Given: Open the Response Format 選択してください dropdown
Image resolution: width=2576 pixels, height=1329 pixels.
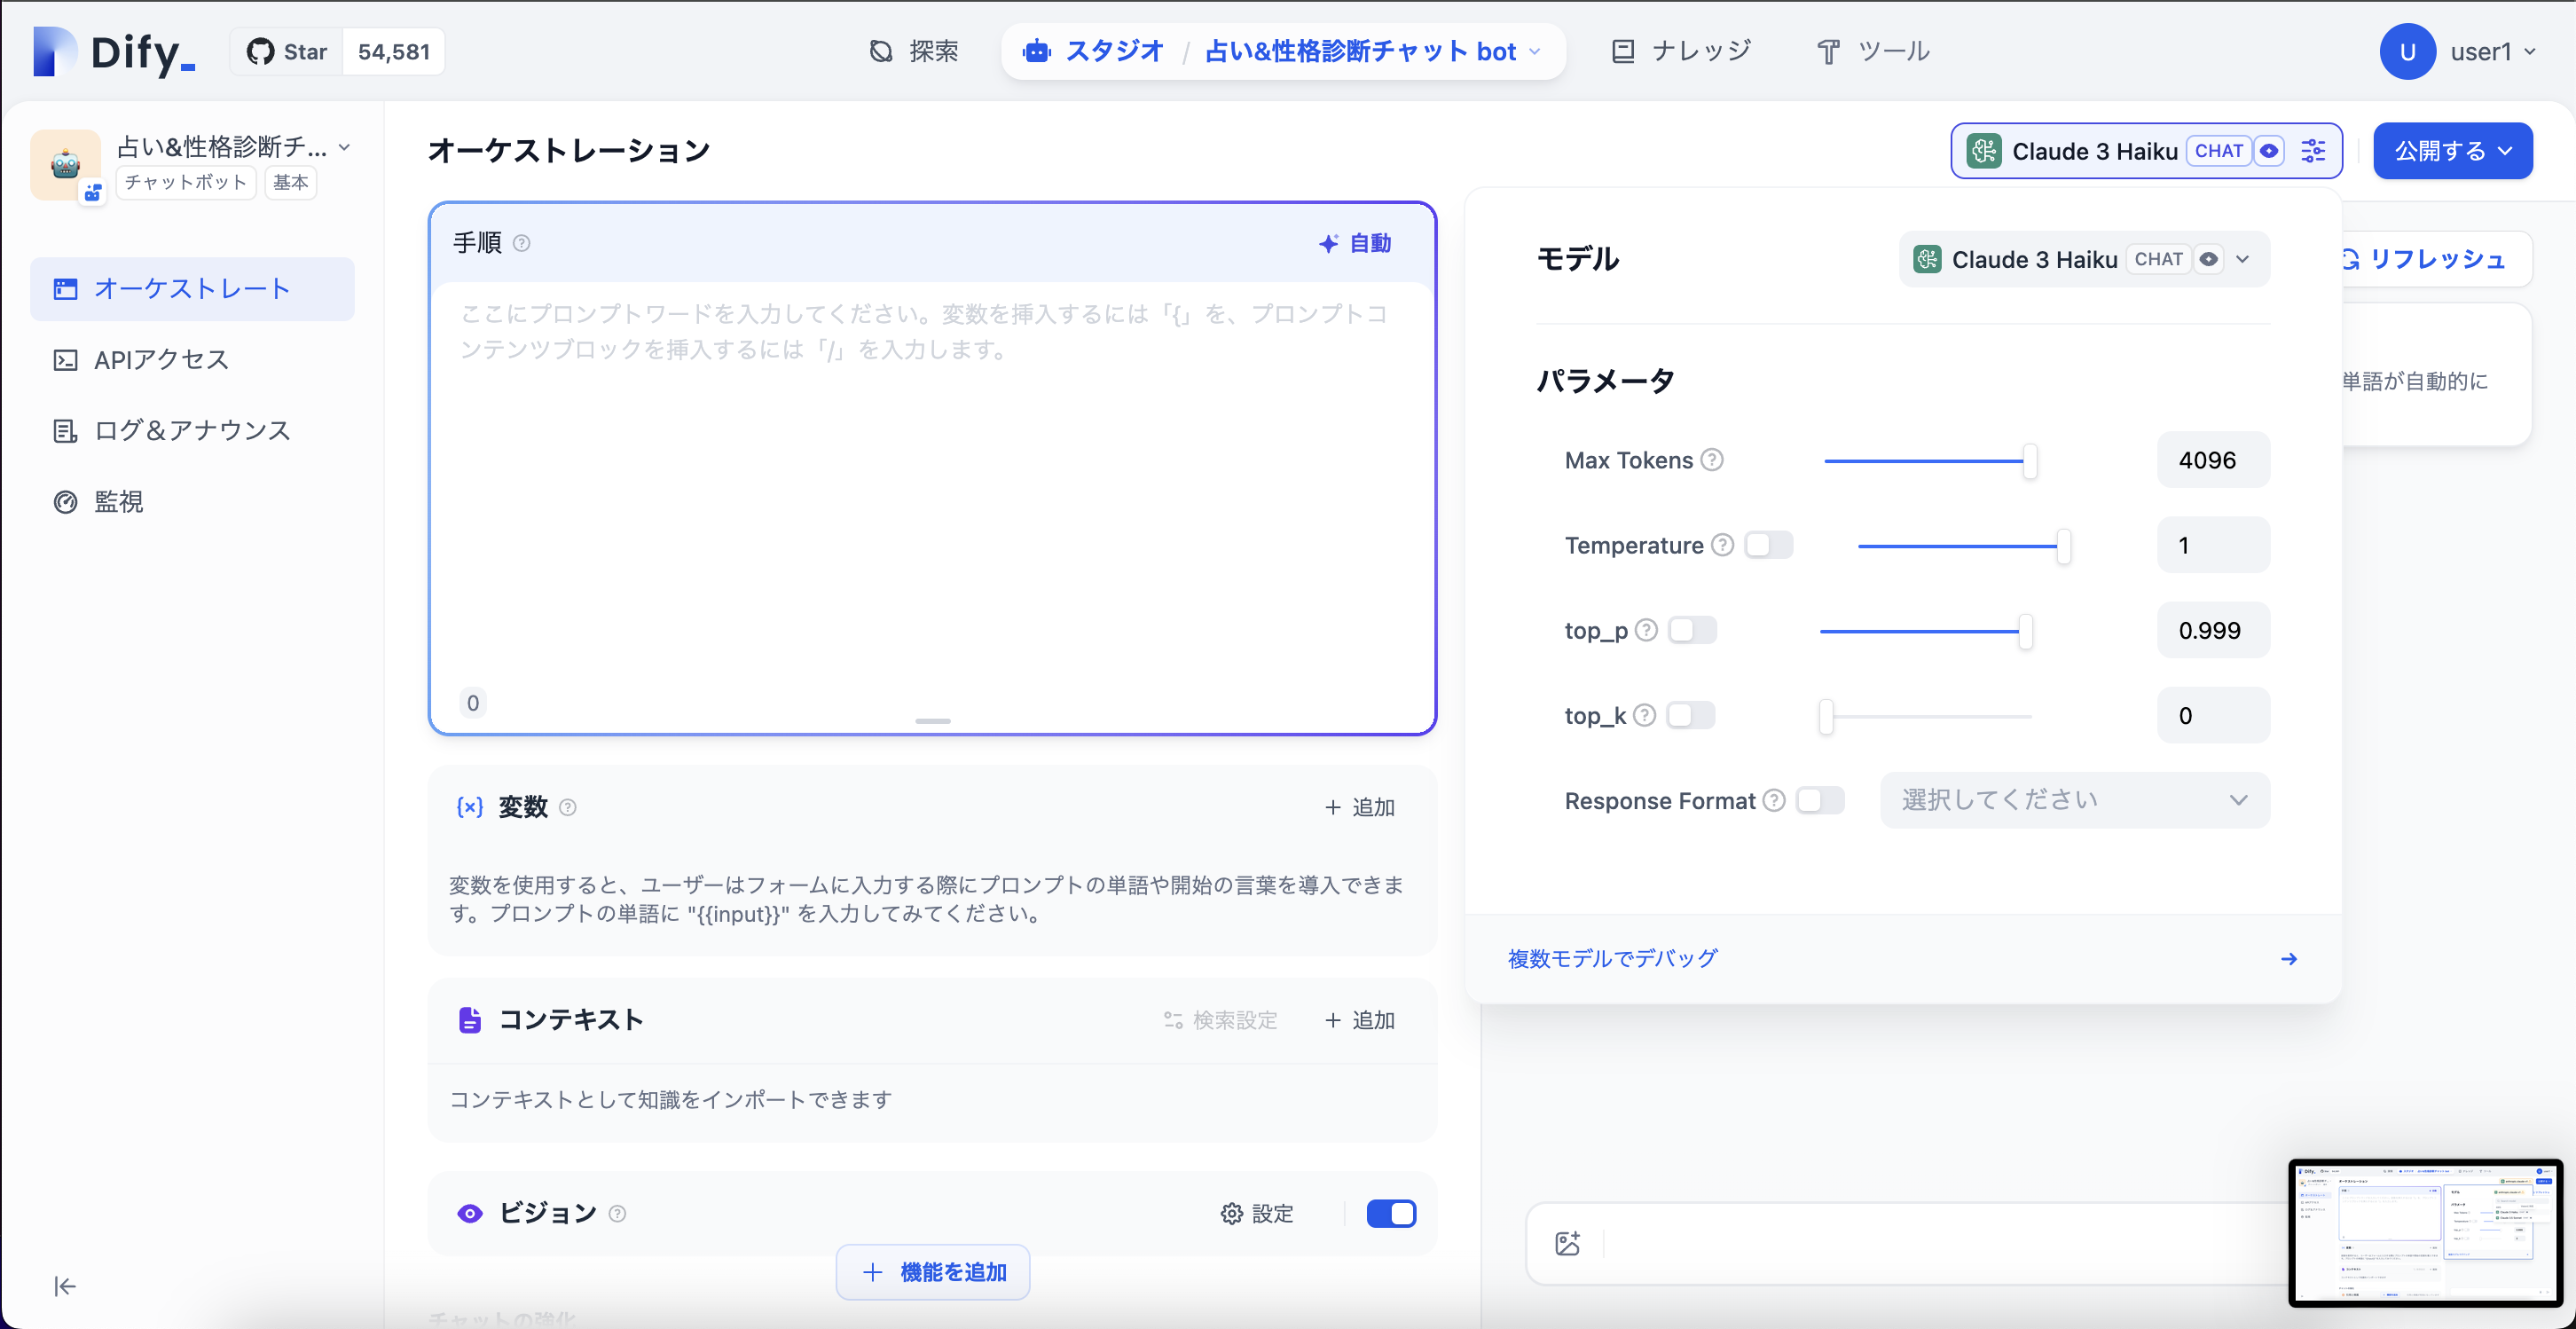Looking at the screenshot, I should 2074,800.
